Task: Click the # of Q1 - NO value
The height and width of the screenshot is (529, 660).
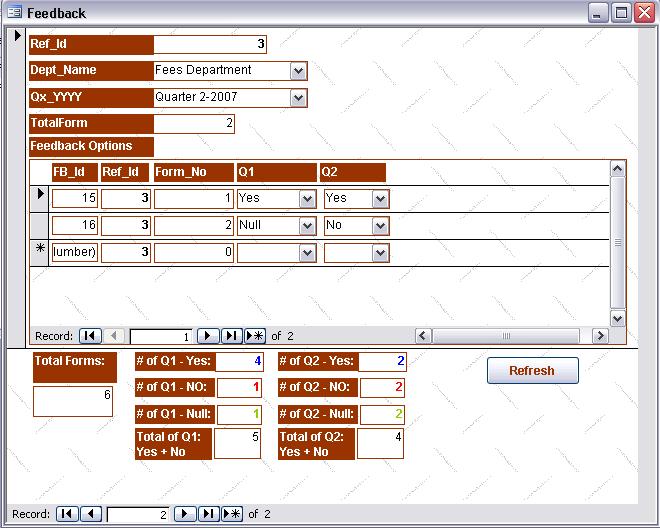Action: [240, 388]
